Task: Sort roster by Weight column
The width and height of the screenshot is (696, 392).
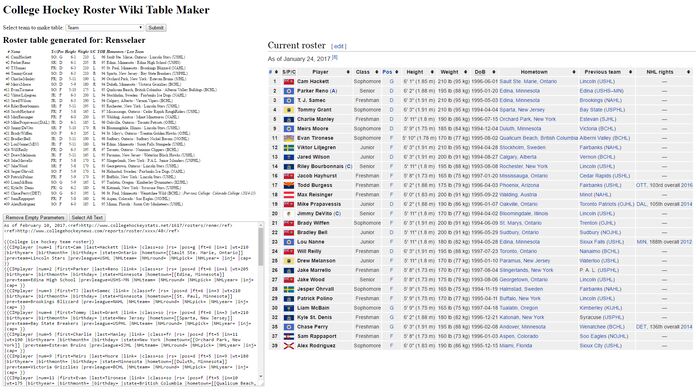Action: (453, 72)
